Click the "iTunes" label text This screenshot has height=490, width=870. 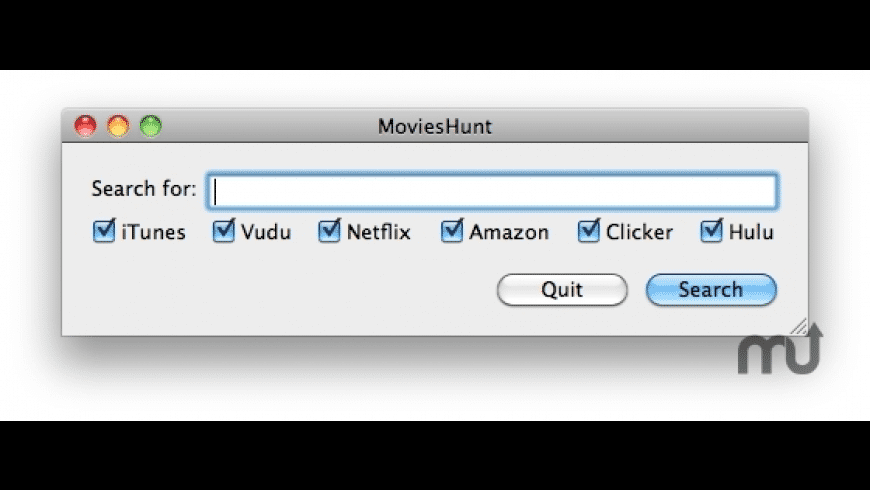click(x=153, y=233)
